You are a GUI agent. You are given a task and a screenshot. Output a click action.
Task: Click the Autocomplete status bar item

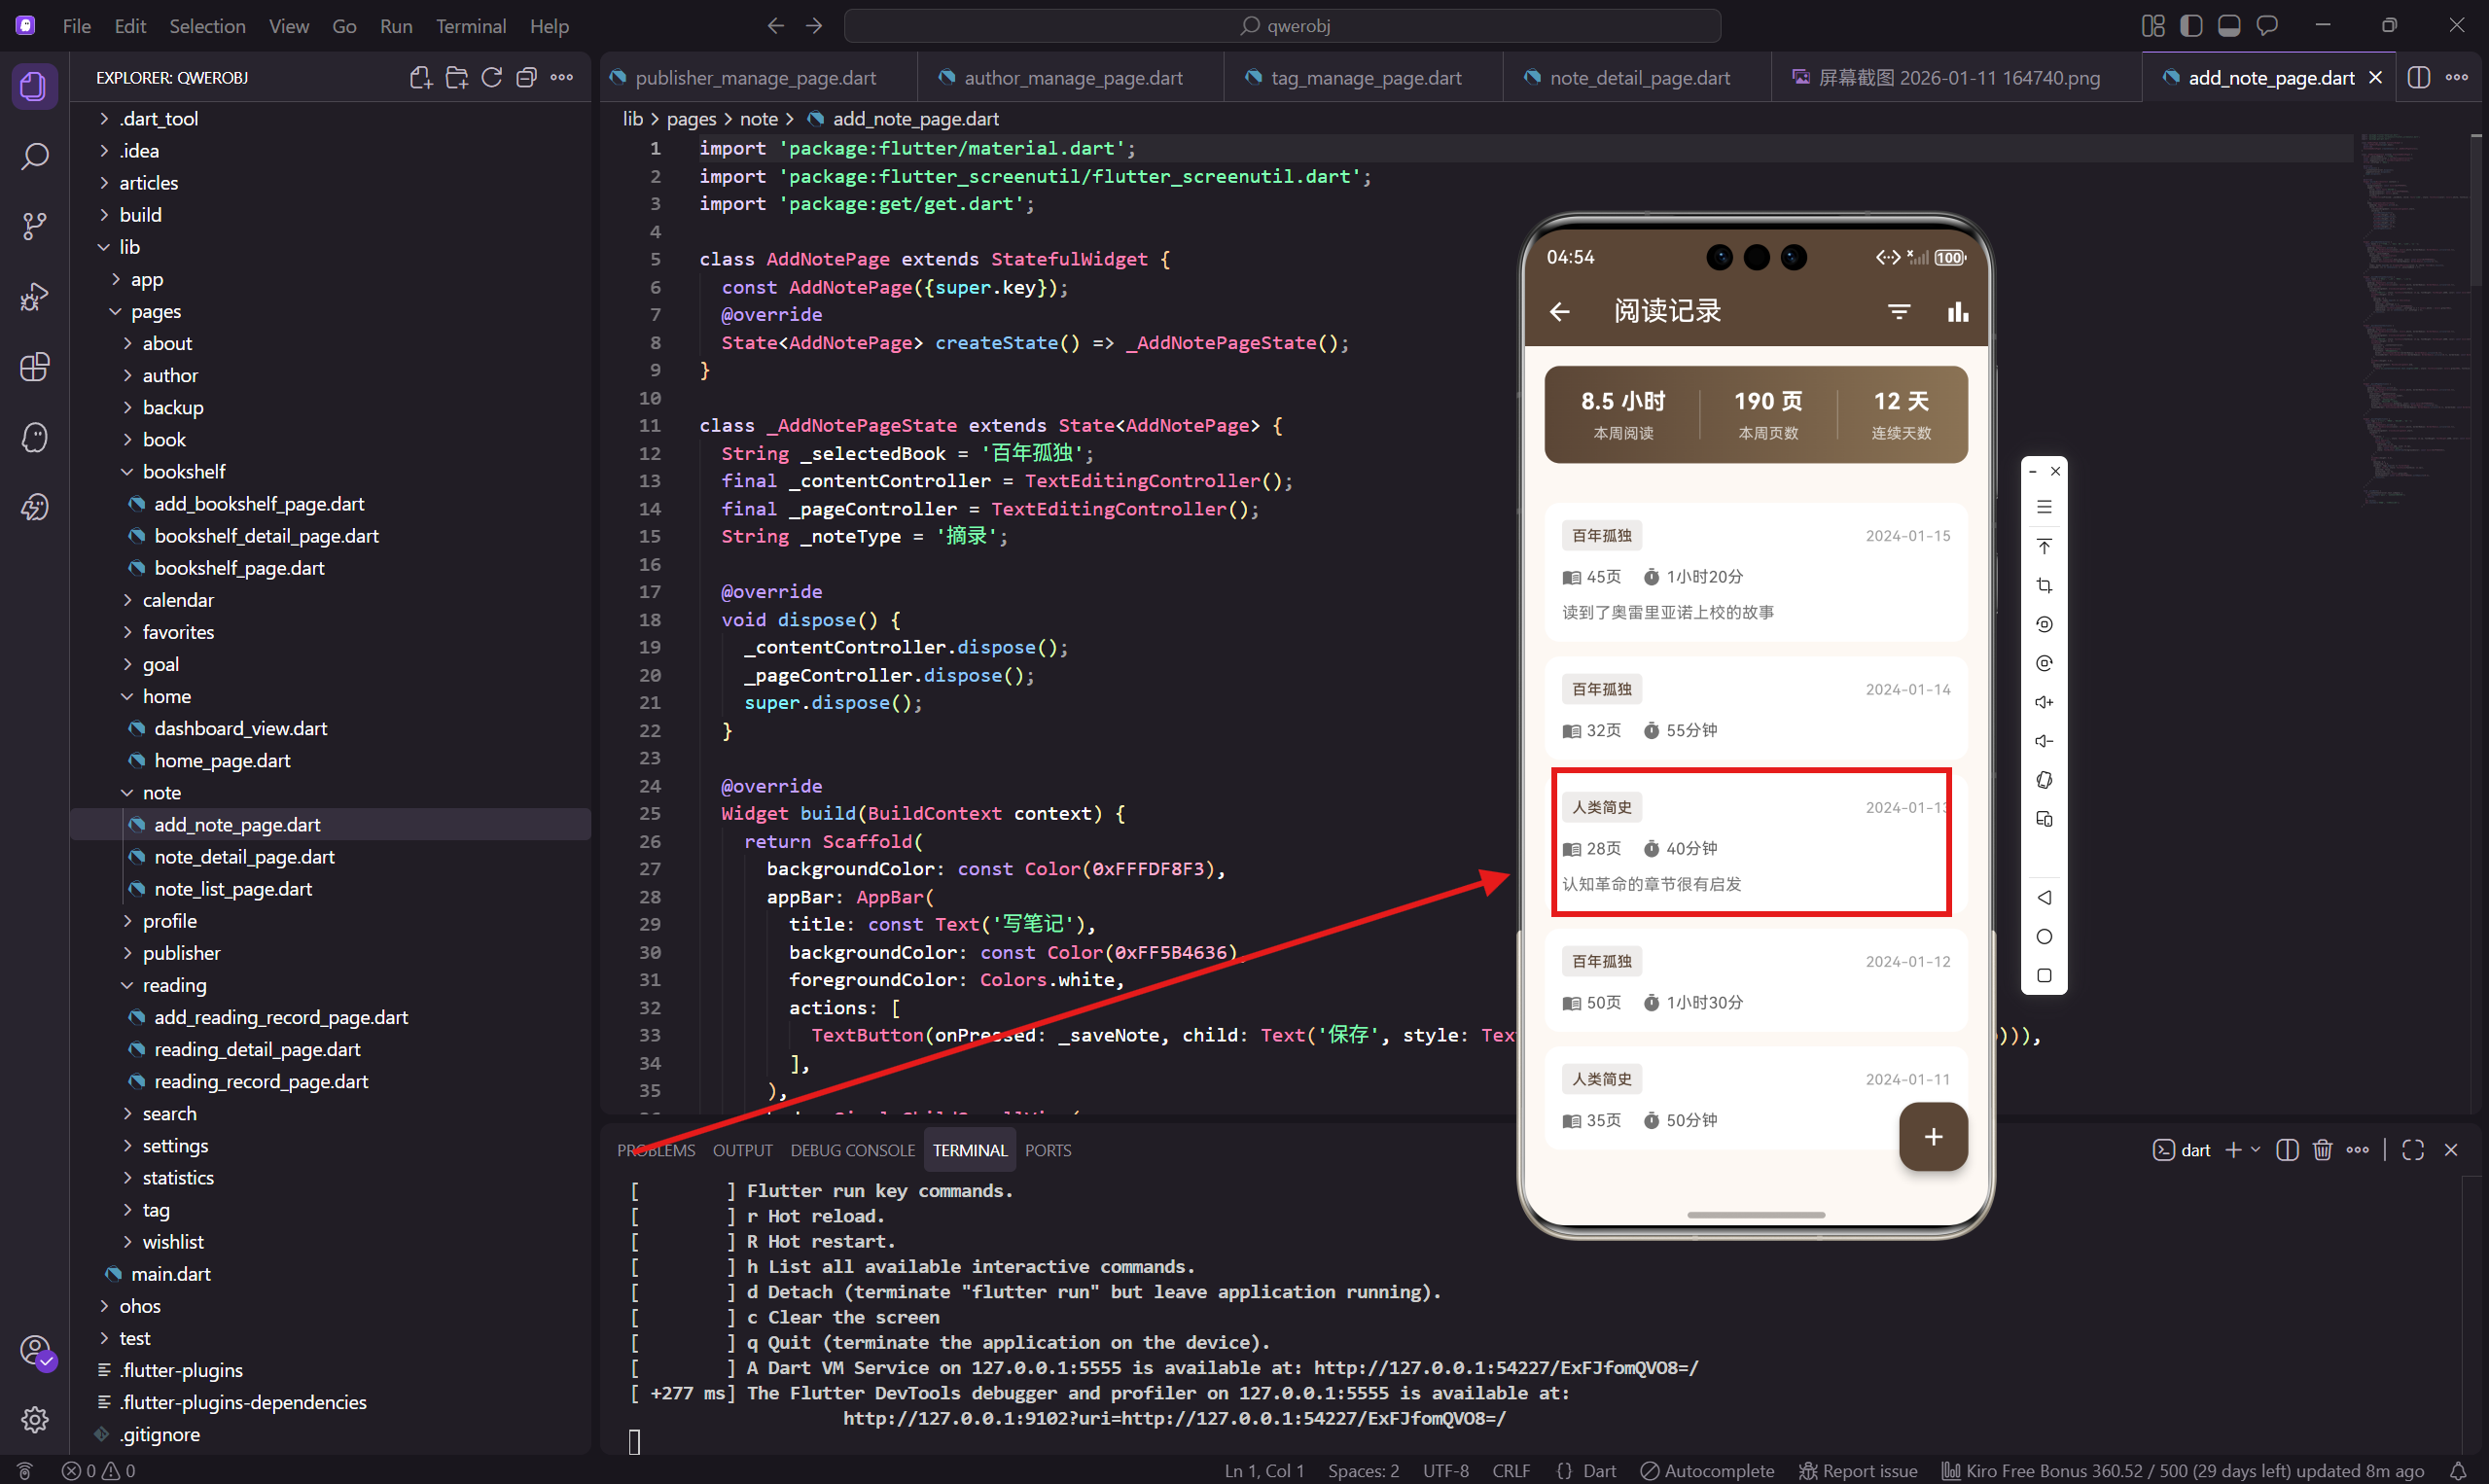pos(1708,1470)
